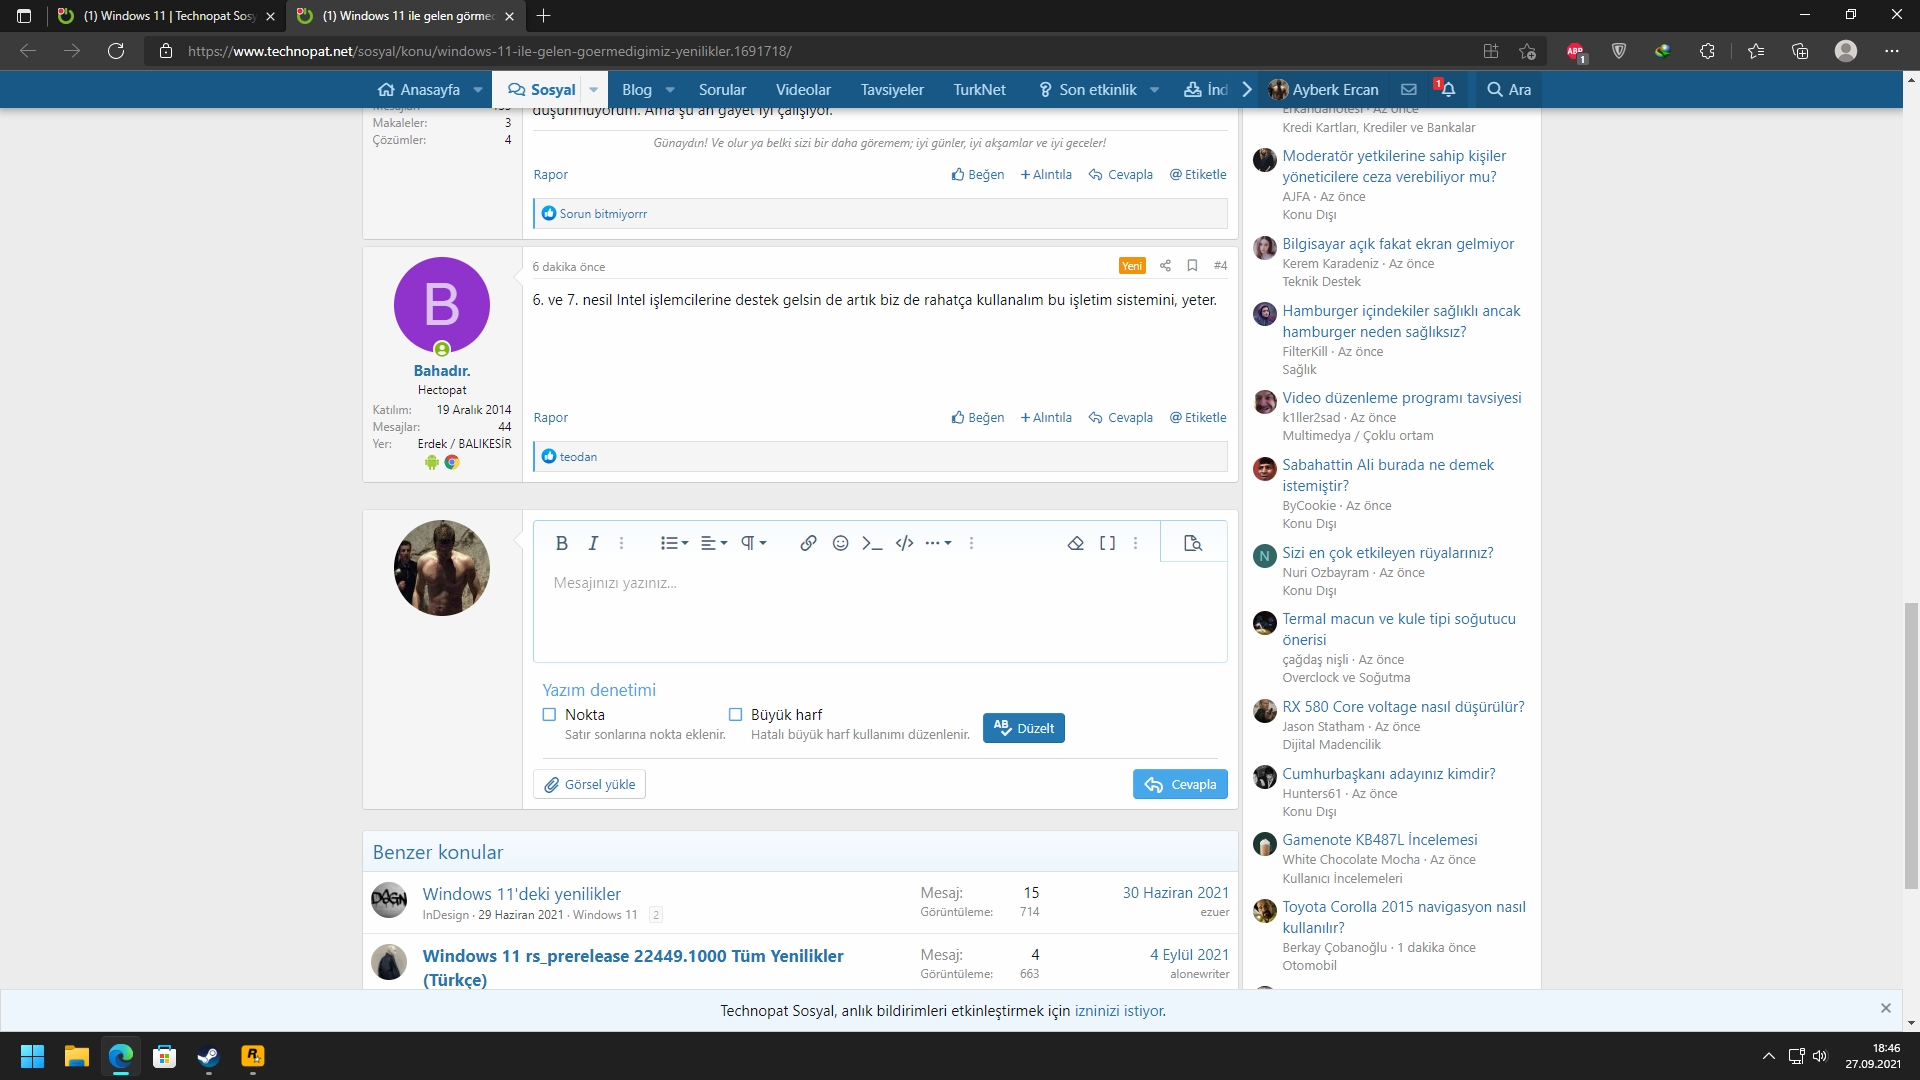Image resolution: width=1920 pixels, height=1080 pixels.
Task: Click into the message text area
Action: pos(880,610)
